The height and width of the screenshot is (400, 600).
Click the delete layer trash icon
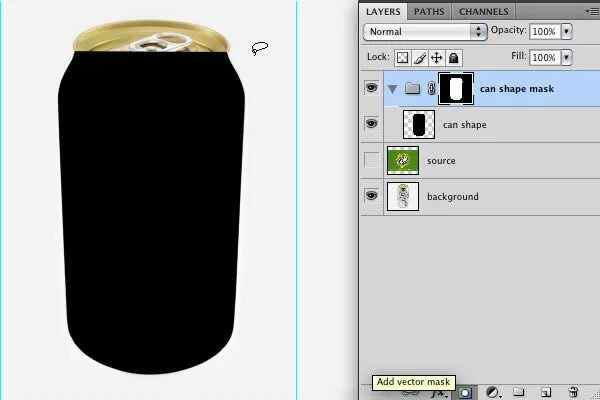pos(573,392)
